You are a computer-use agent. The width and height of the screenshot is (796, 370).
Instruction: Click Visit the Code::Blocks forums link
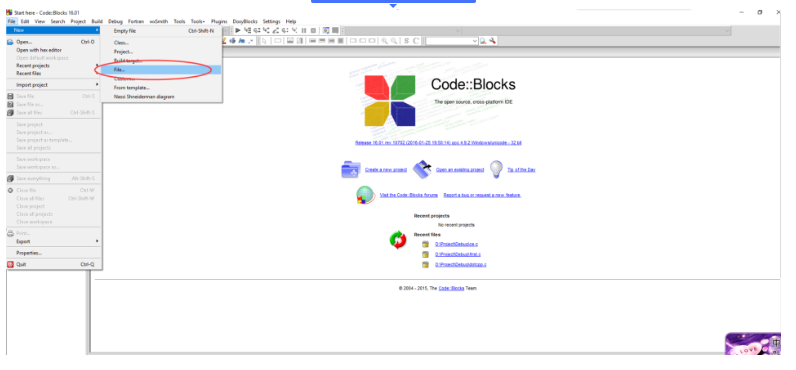click(409, 195)
